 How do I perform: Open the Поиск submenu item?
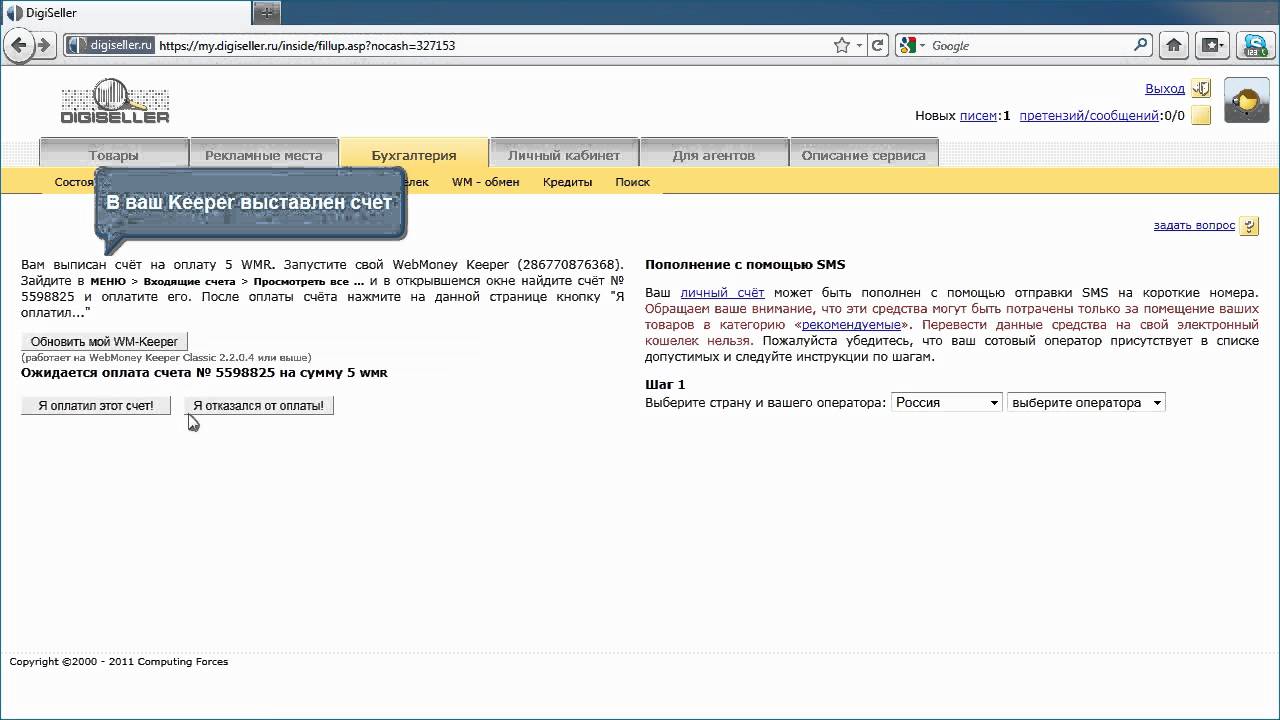[x=632, y=182]
